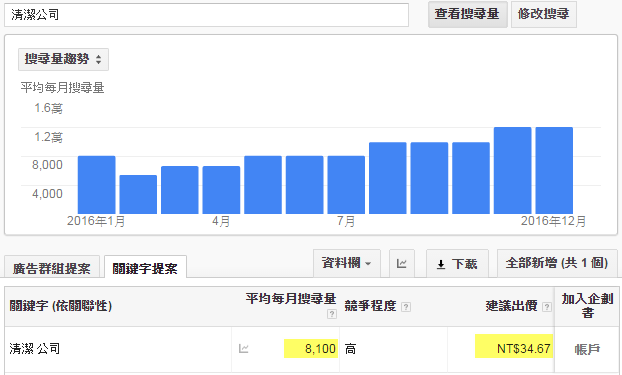Click 加入企劃書 column header
622x375 pixels.
587,306
